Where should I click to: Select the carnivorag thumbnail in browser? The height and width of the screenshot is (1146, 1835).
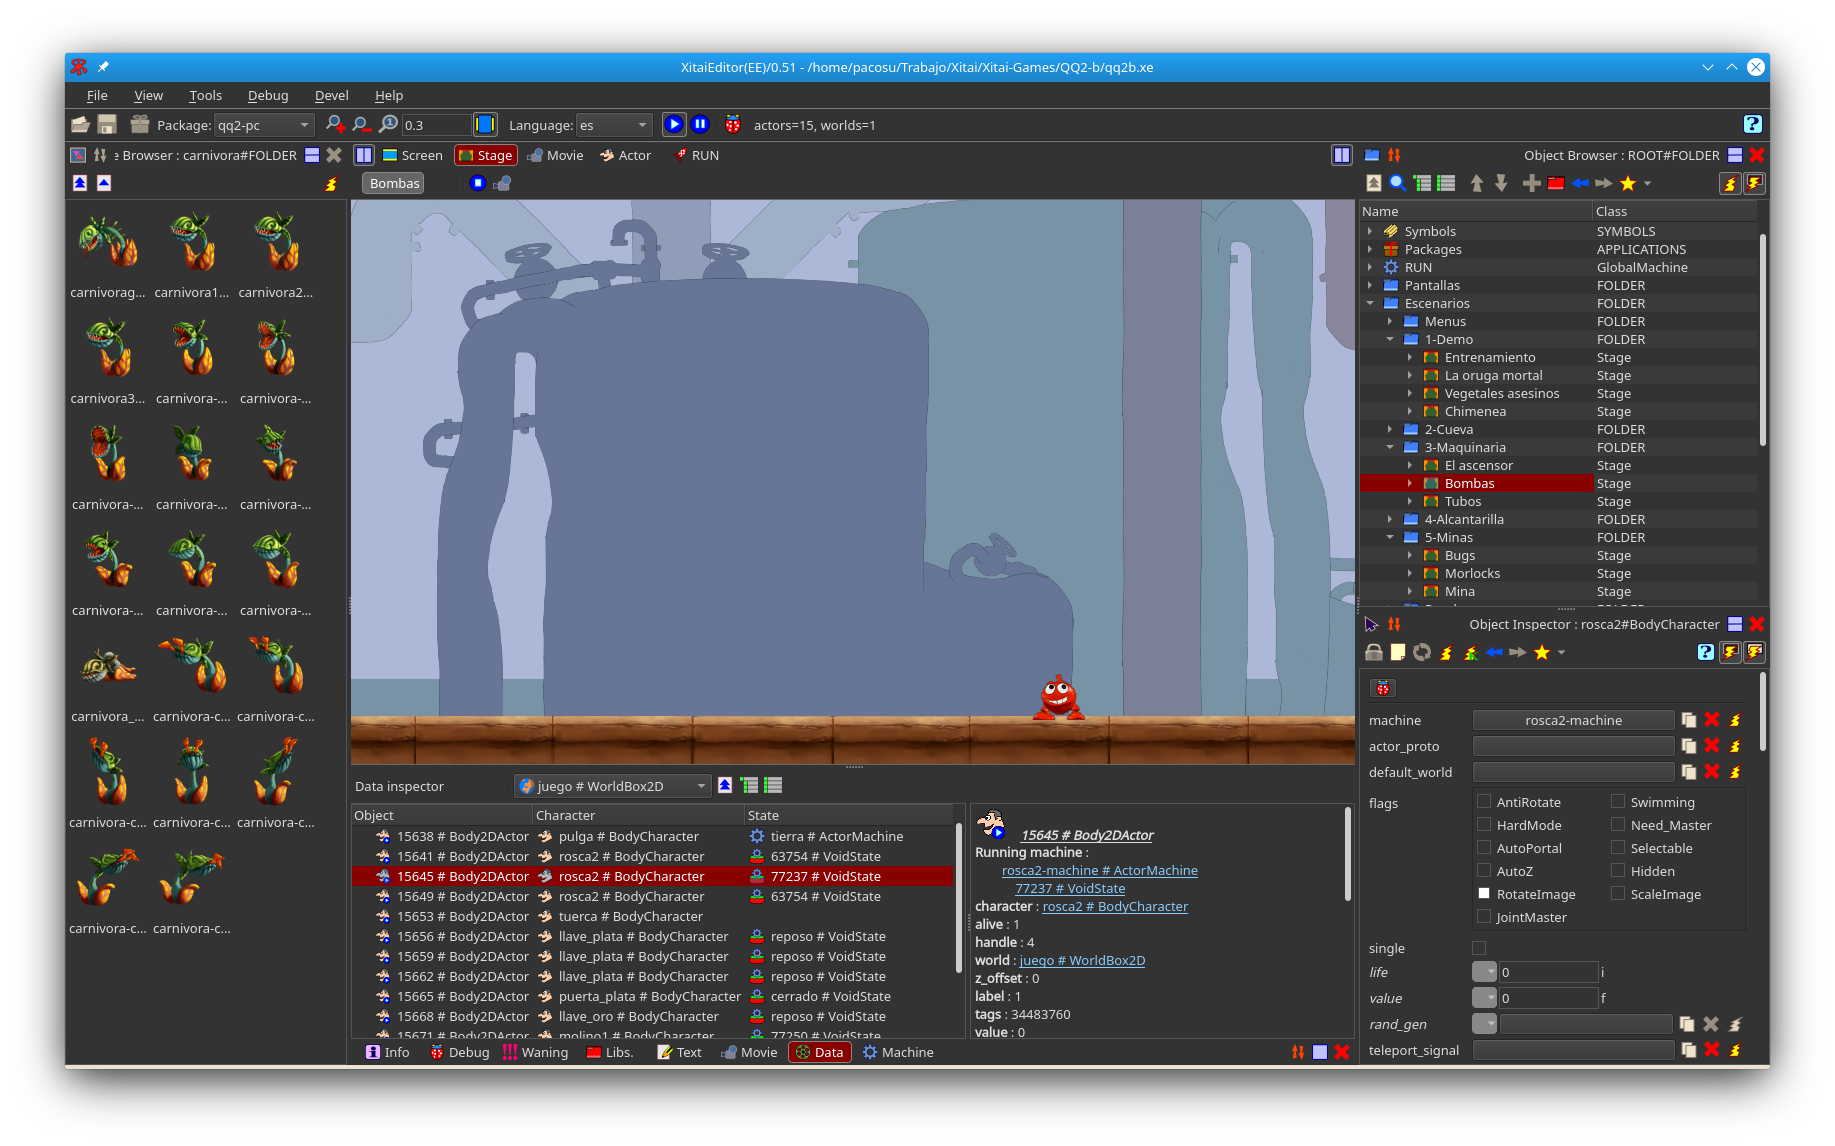[x=108, y=245]
